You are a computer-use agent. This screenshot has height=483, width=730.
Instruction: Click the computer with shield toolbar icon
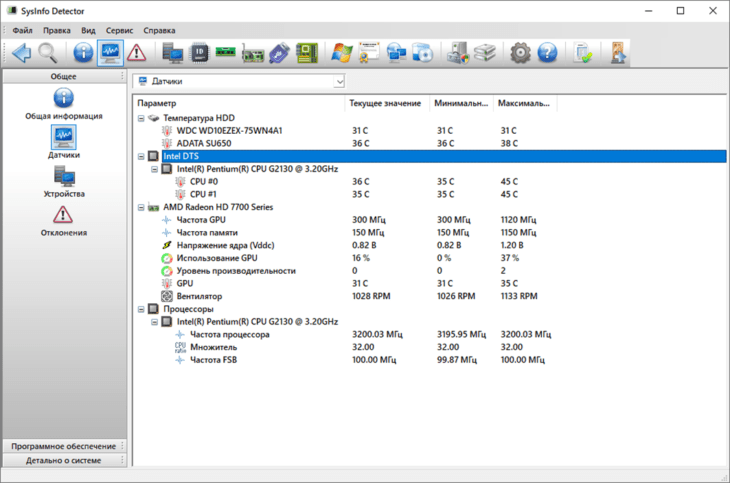458,53
